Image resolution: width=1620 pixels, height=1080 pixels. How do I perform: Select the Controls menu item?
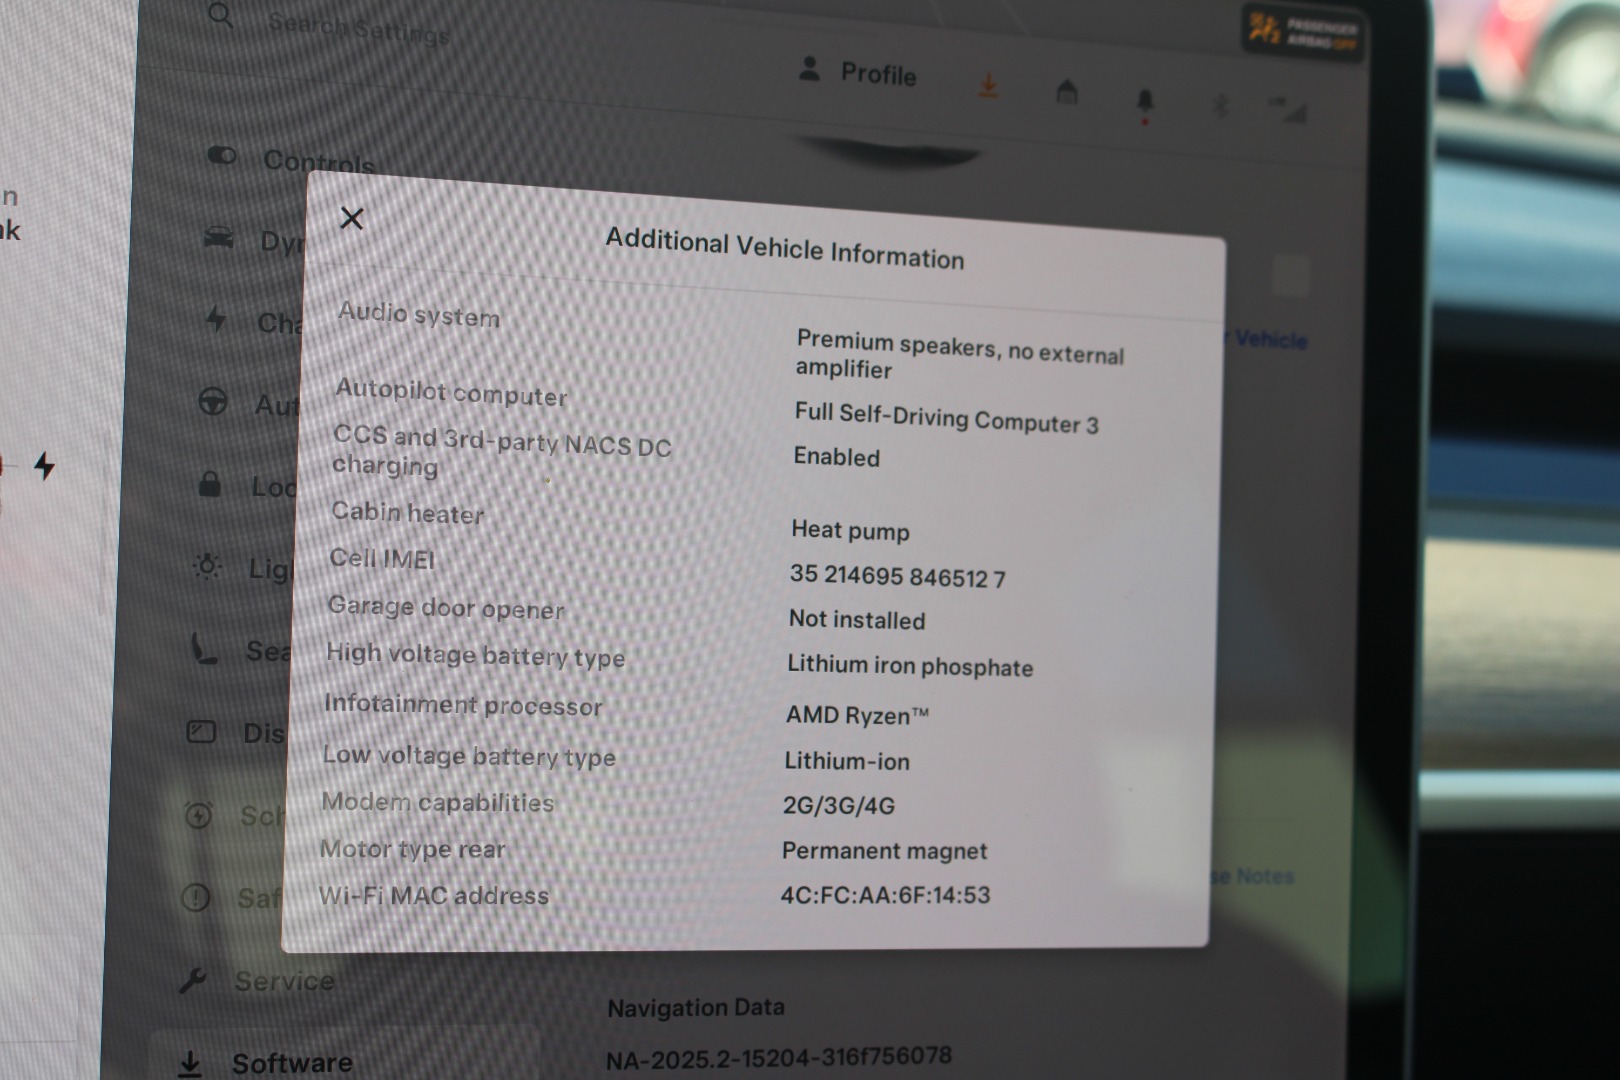[317, 161]
